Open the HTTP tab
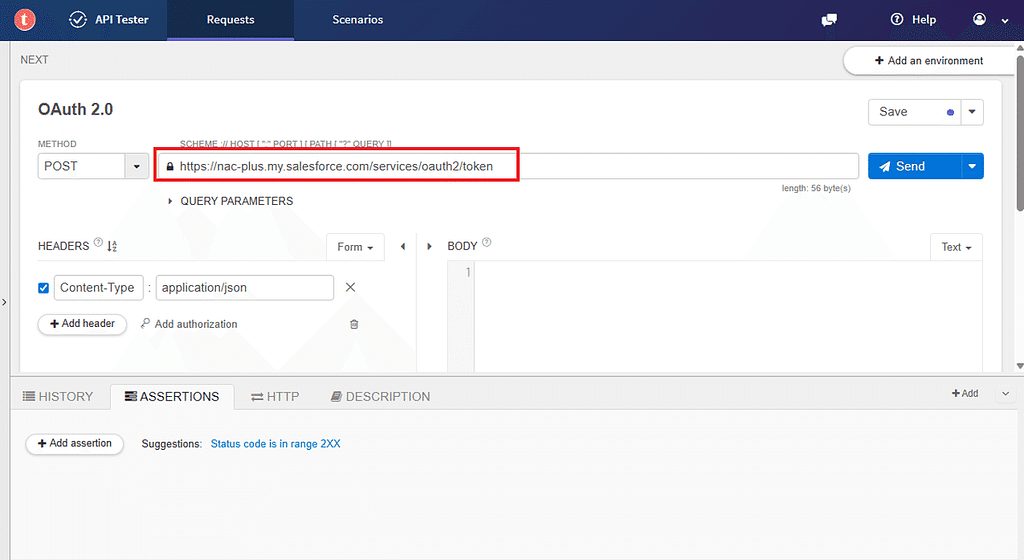 [x=276, y=397]
